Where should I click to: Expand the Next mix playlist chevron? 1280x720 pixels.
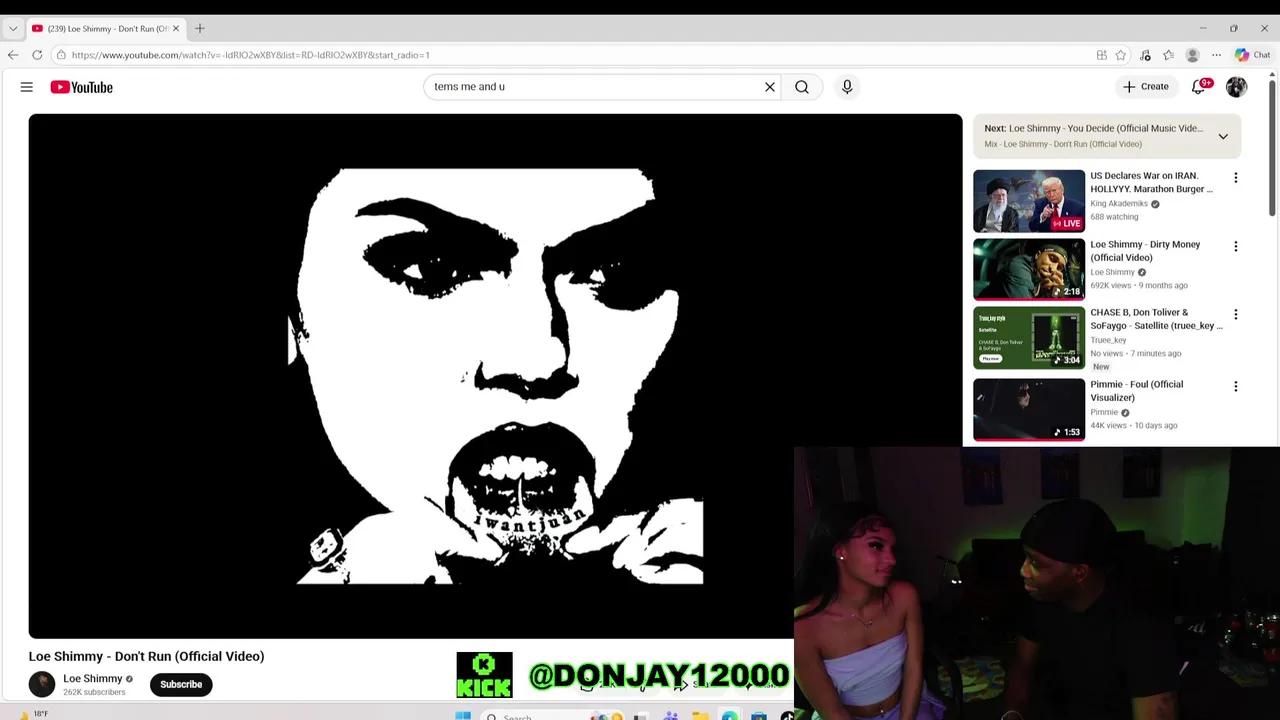click(x=1223, y=136)
